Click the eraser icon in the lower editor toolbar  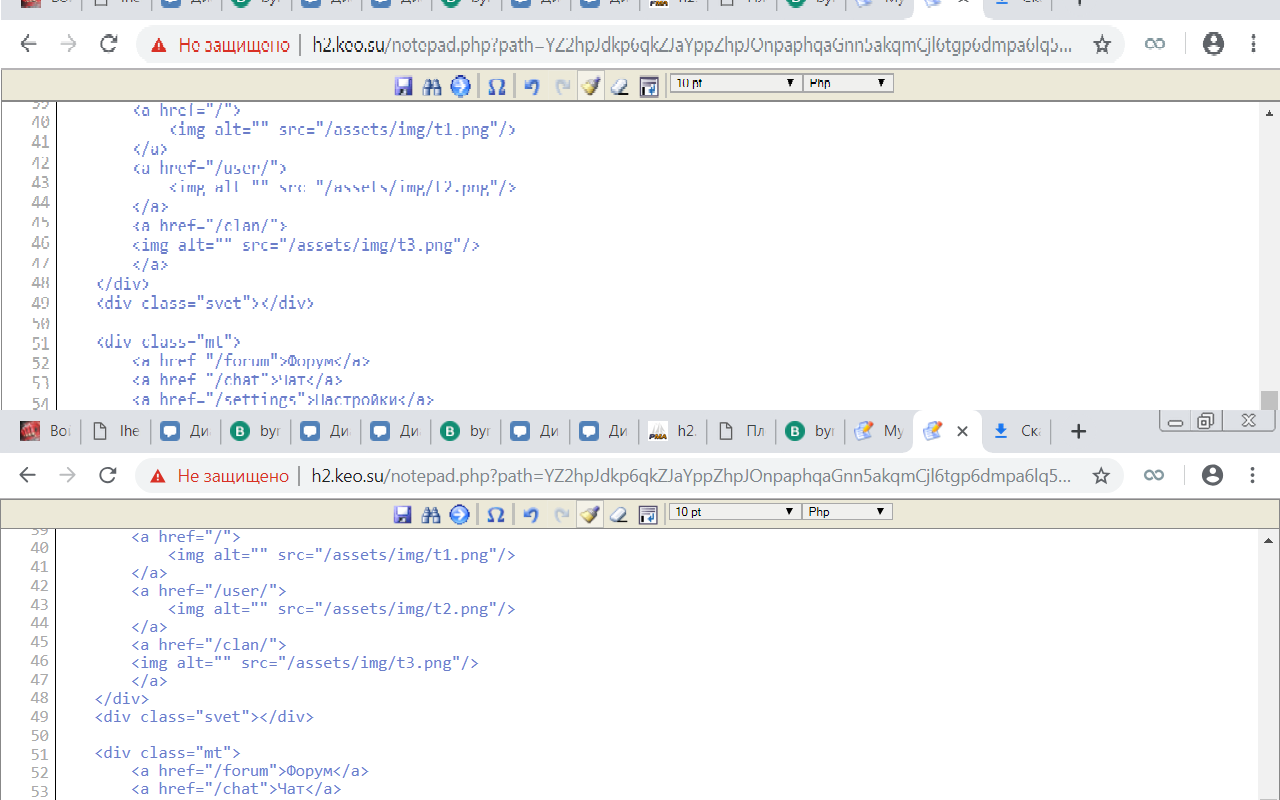pyautogui.click(x=618, y=514)
